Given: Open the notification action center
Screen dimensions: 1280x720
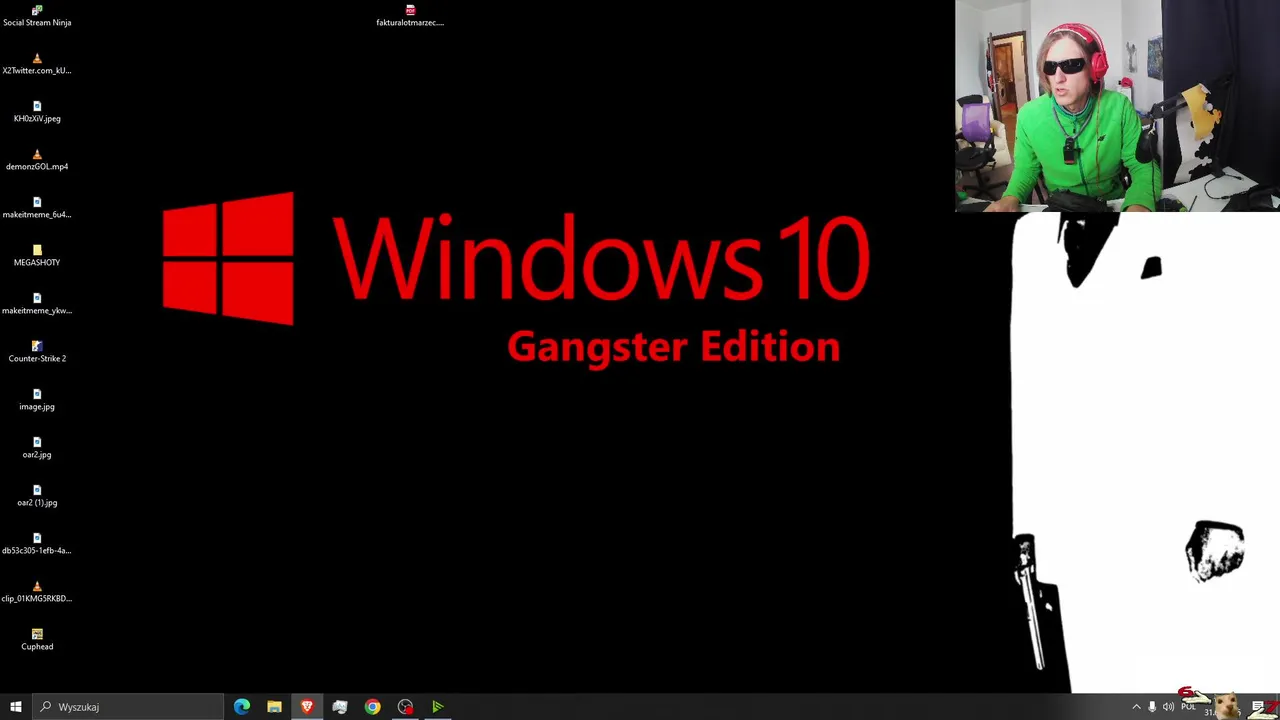Looking at the screenshot, I should pyautogui.click(x=1258, y=707).
